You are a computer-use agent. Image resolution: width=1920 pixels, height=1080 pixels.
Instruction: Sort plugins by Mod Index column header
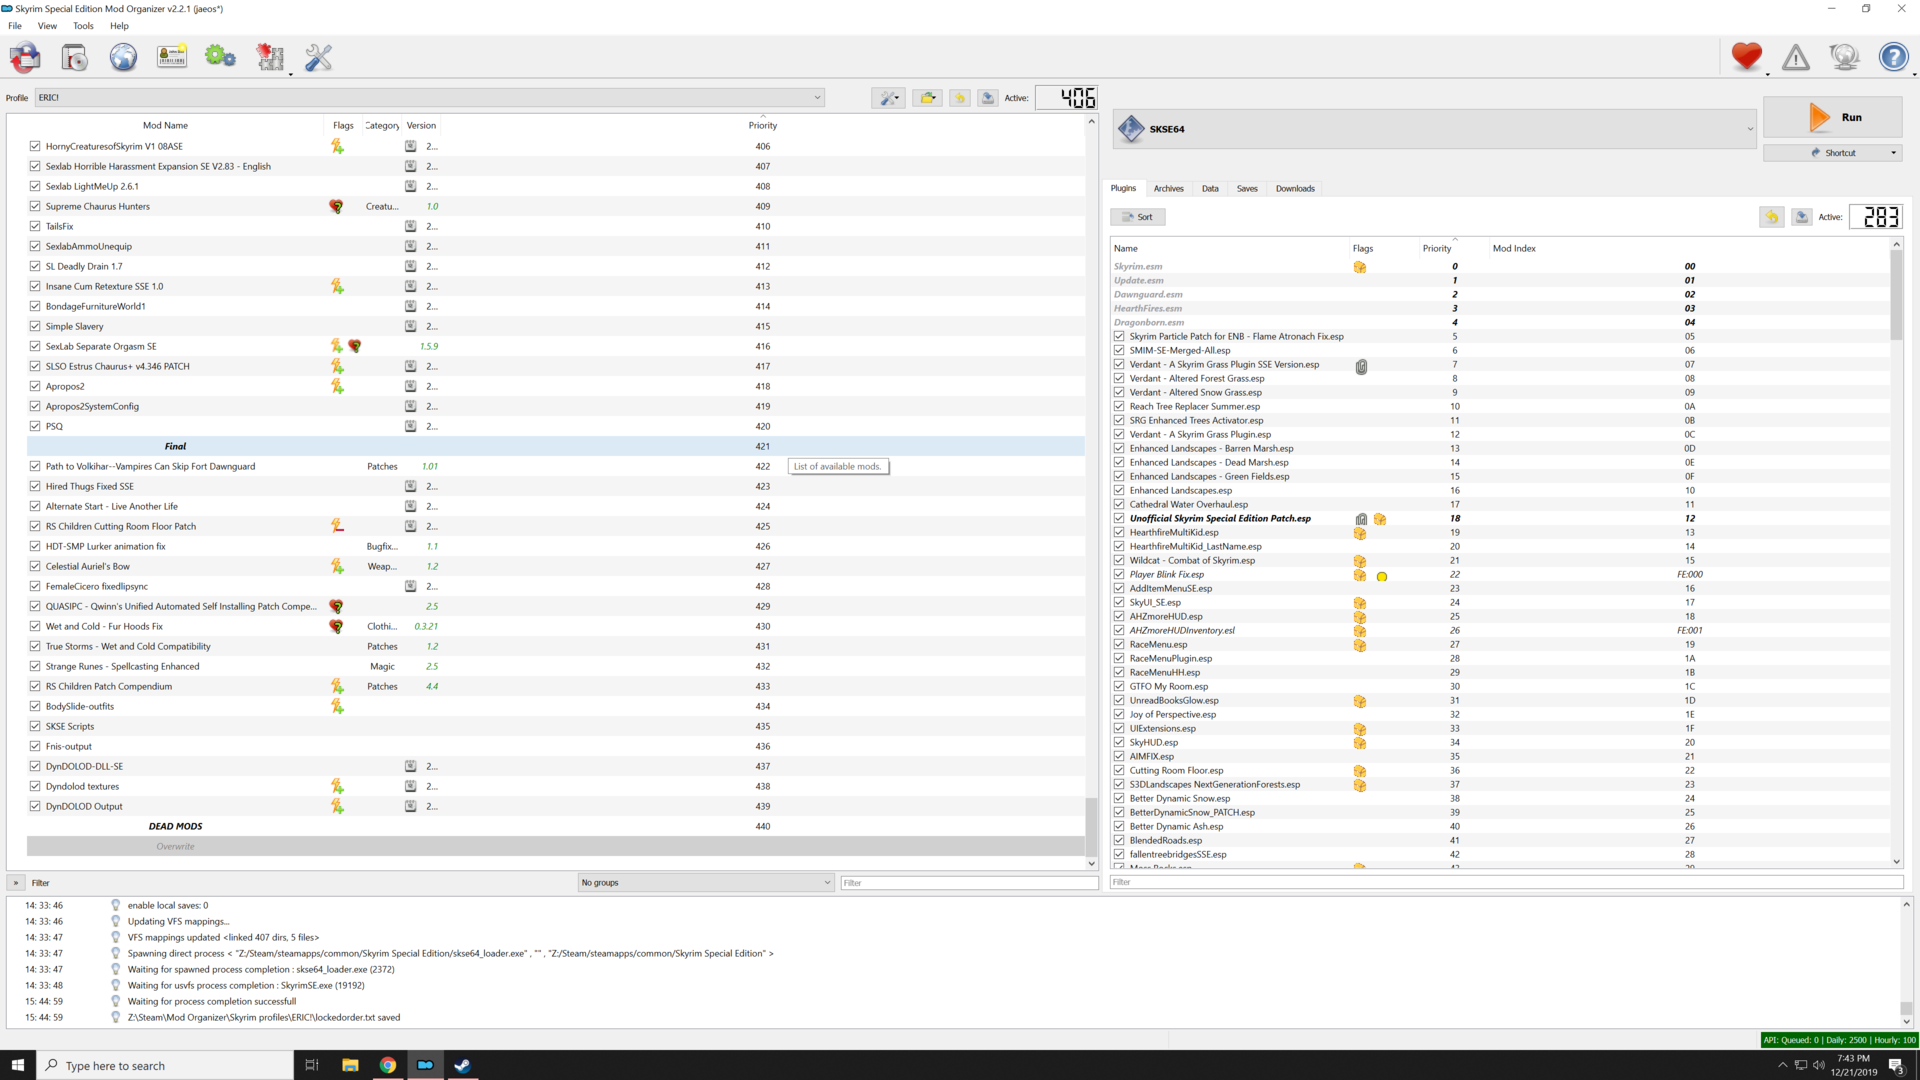click(x=1514, y=248)
